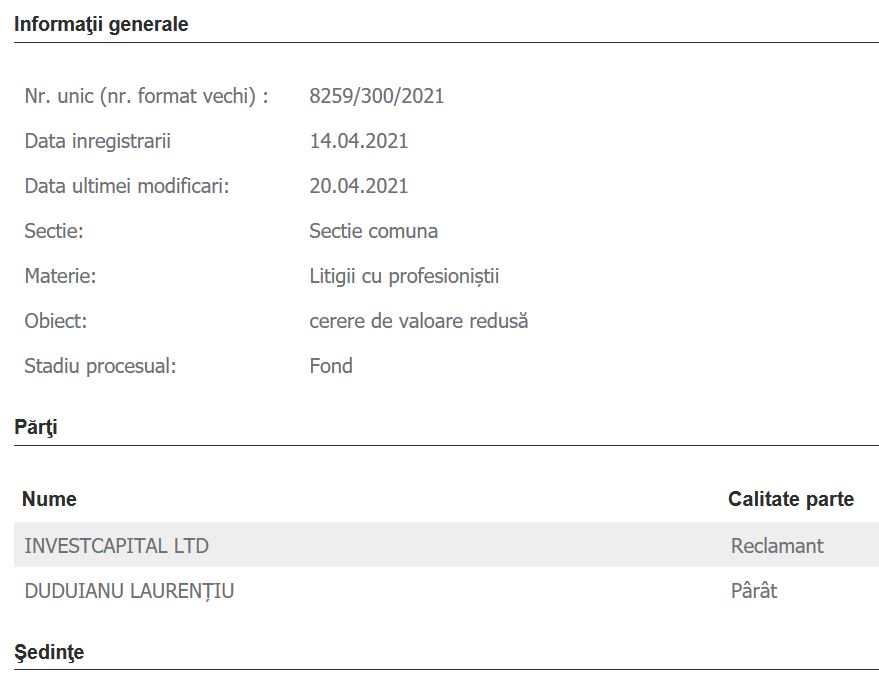This screenshot has height=692, width=879.
Task: Select the INVESTCAPITAL LTD party row
Action: click(x=117, y=546)
